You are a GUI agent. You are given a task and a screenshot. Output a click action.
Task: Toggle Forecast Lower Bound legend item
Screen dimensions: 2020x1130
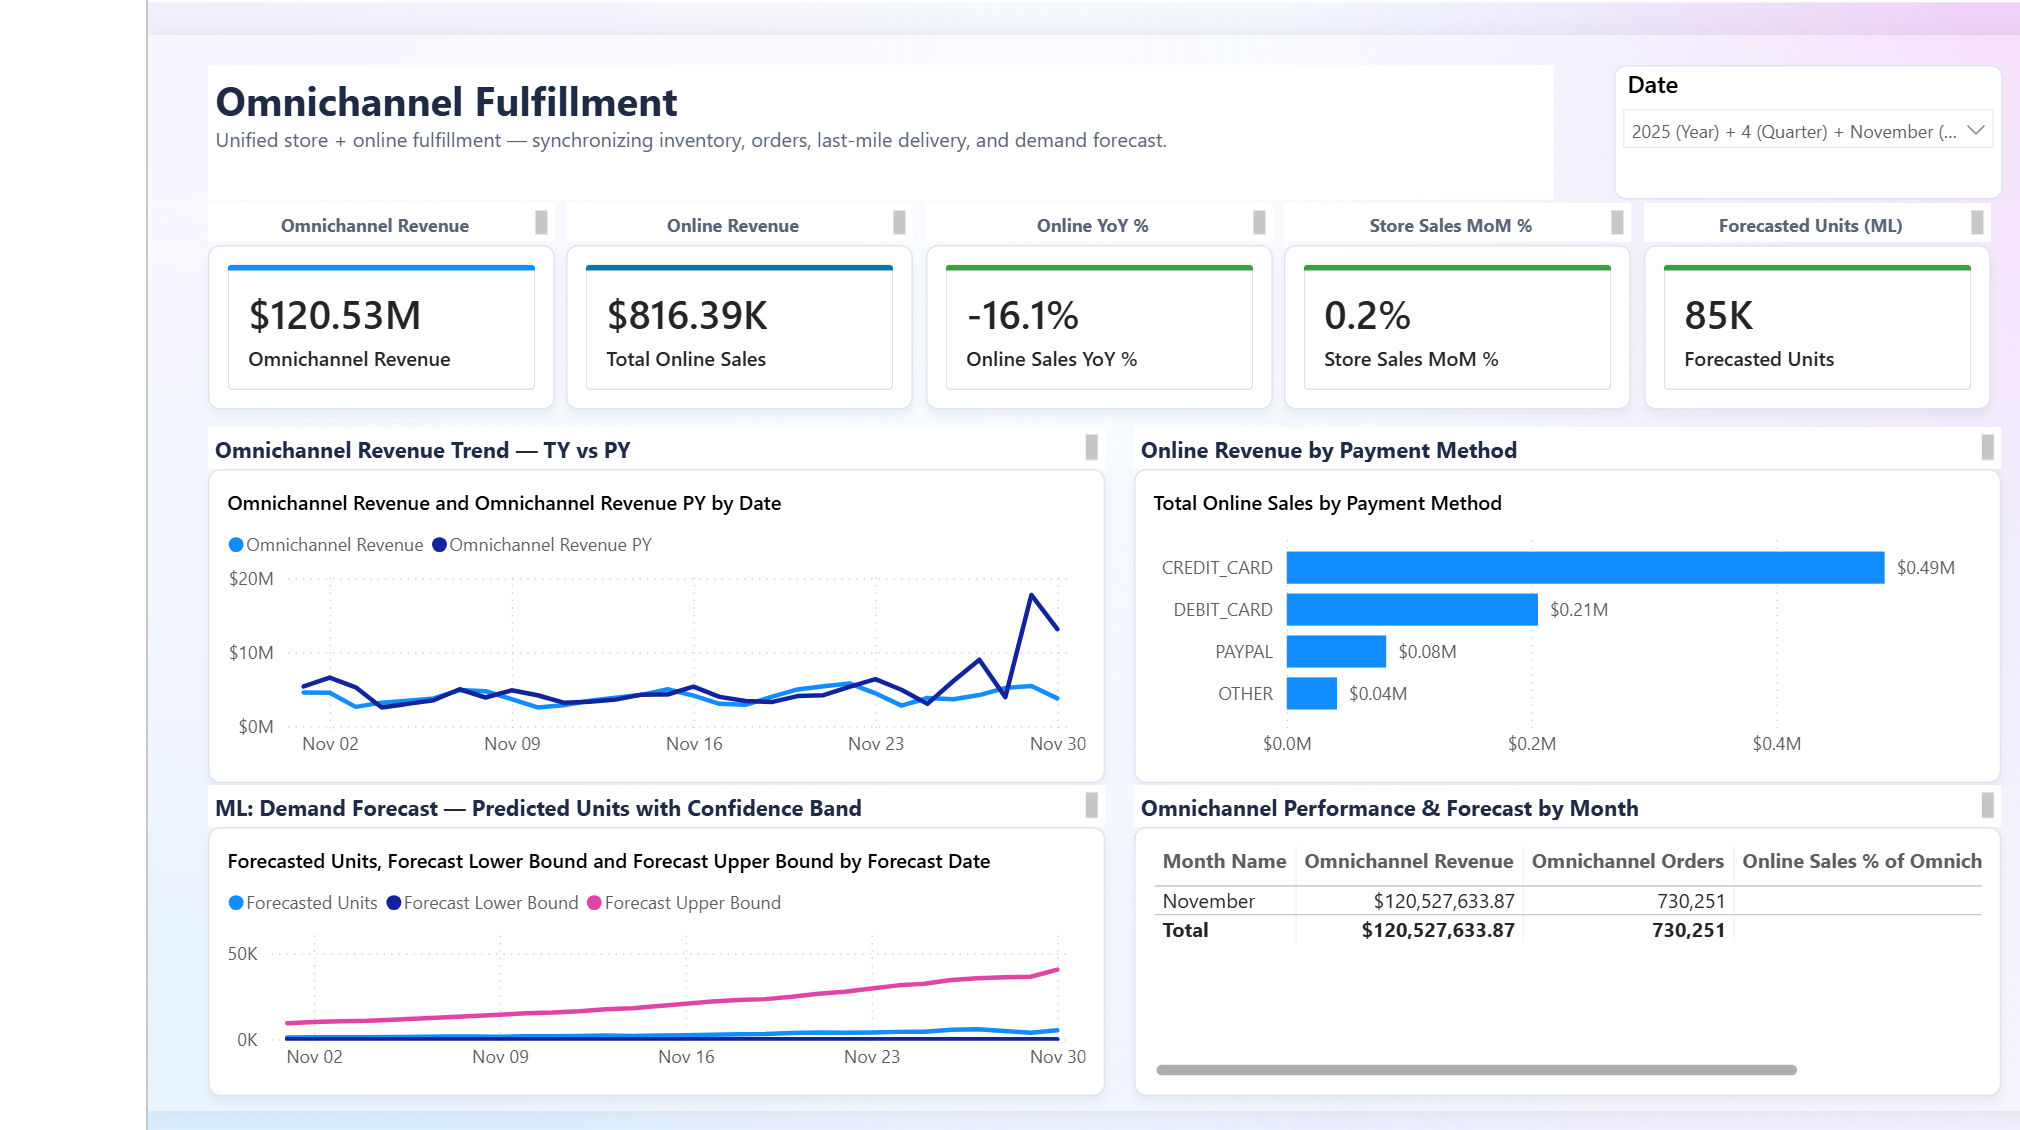point(482,903)
